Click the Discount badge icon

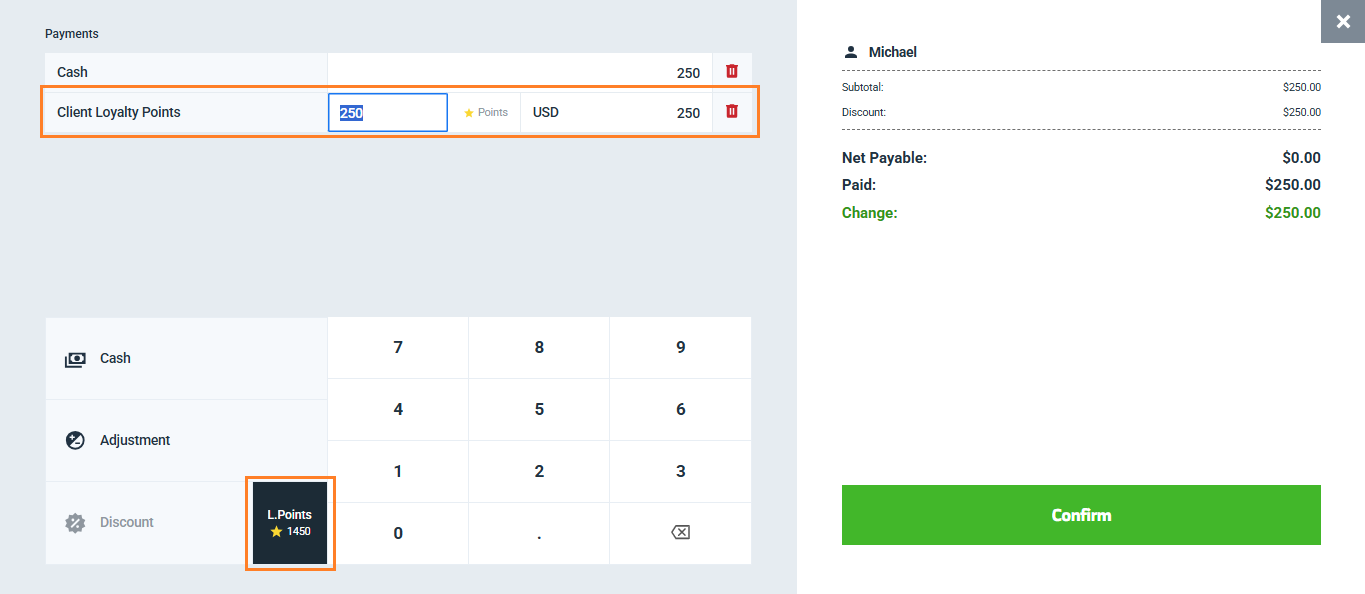(75, 522)
